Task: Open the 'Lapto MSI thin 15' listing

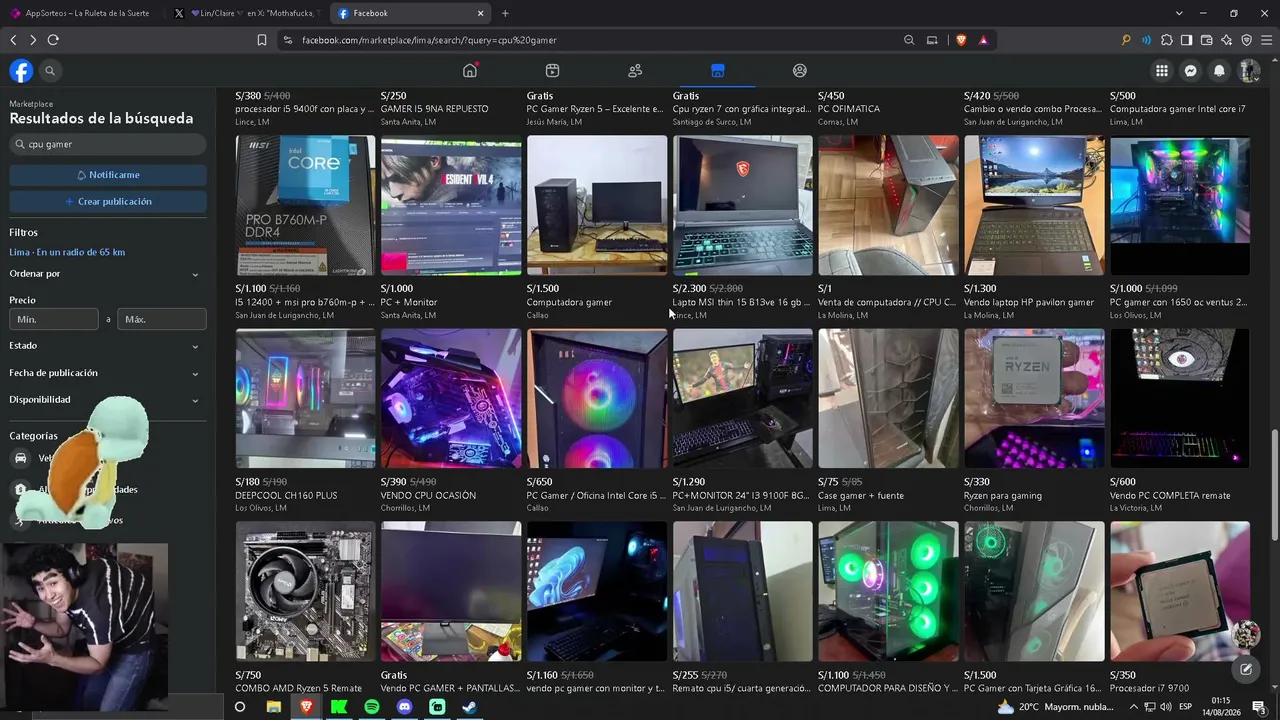Action: pyautogui.click(x=743, y=205)
